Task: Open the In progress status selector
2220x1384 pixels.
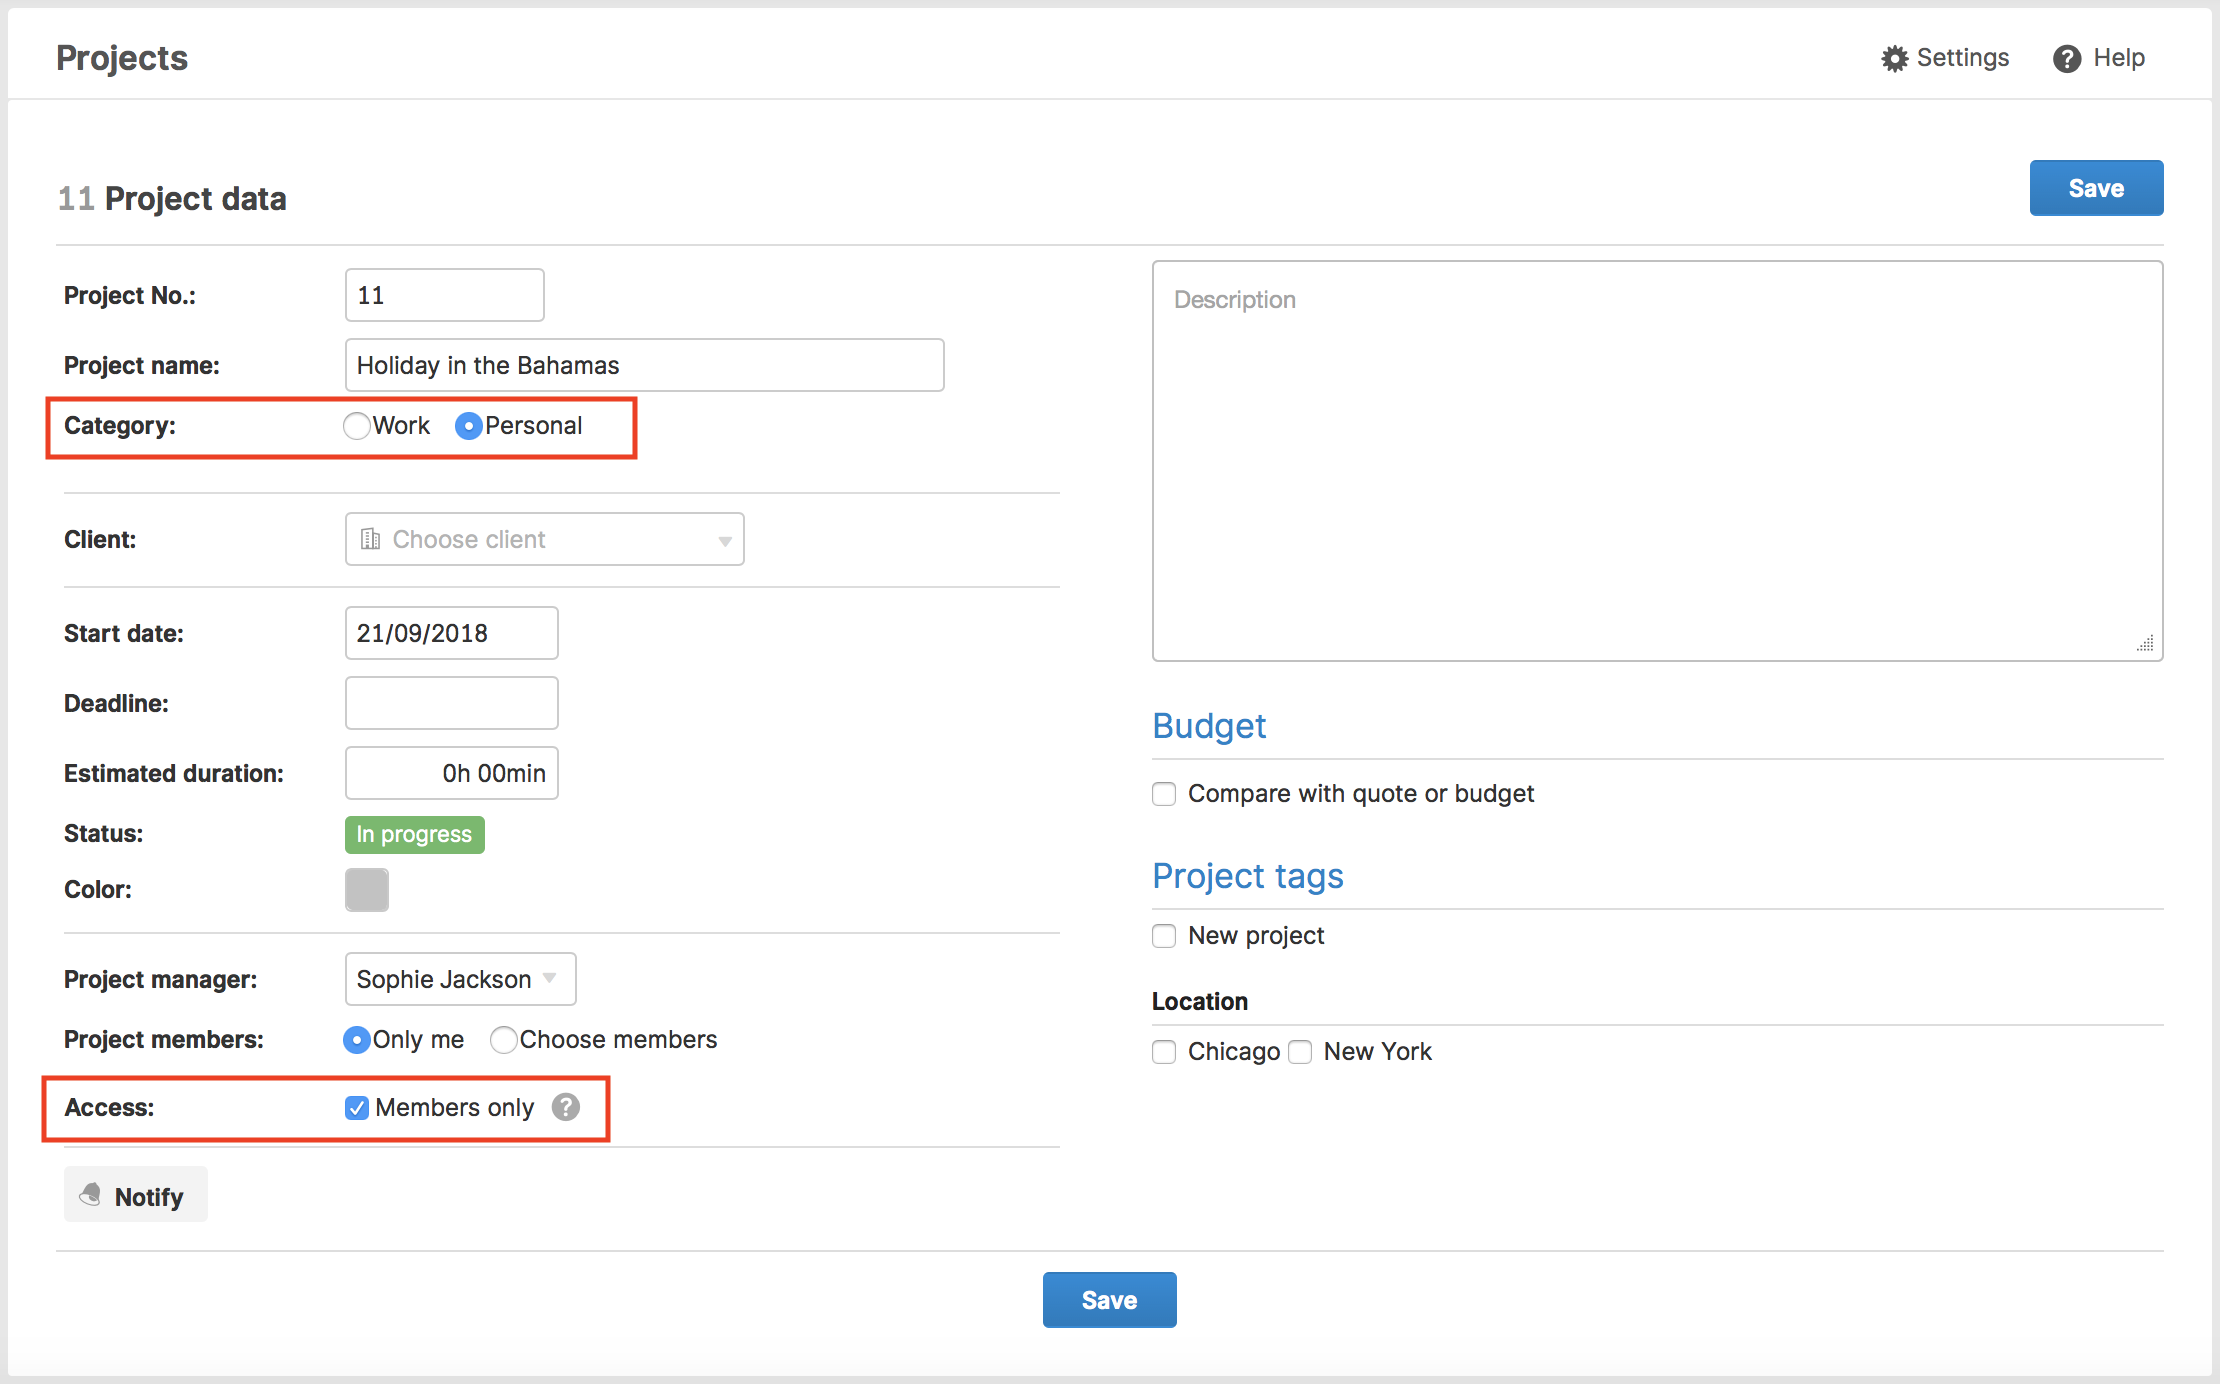Action: [414, 834]
